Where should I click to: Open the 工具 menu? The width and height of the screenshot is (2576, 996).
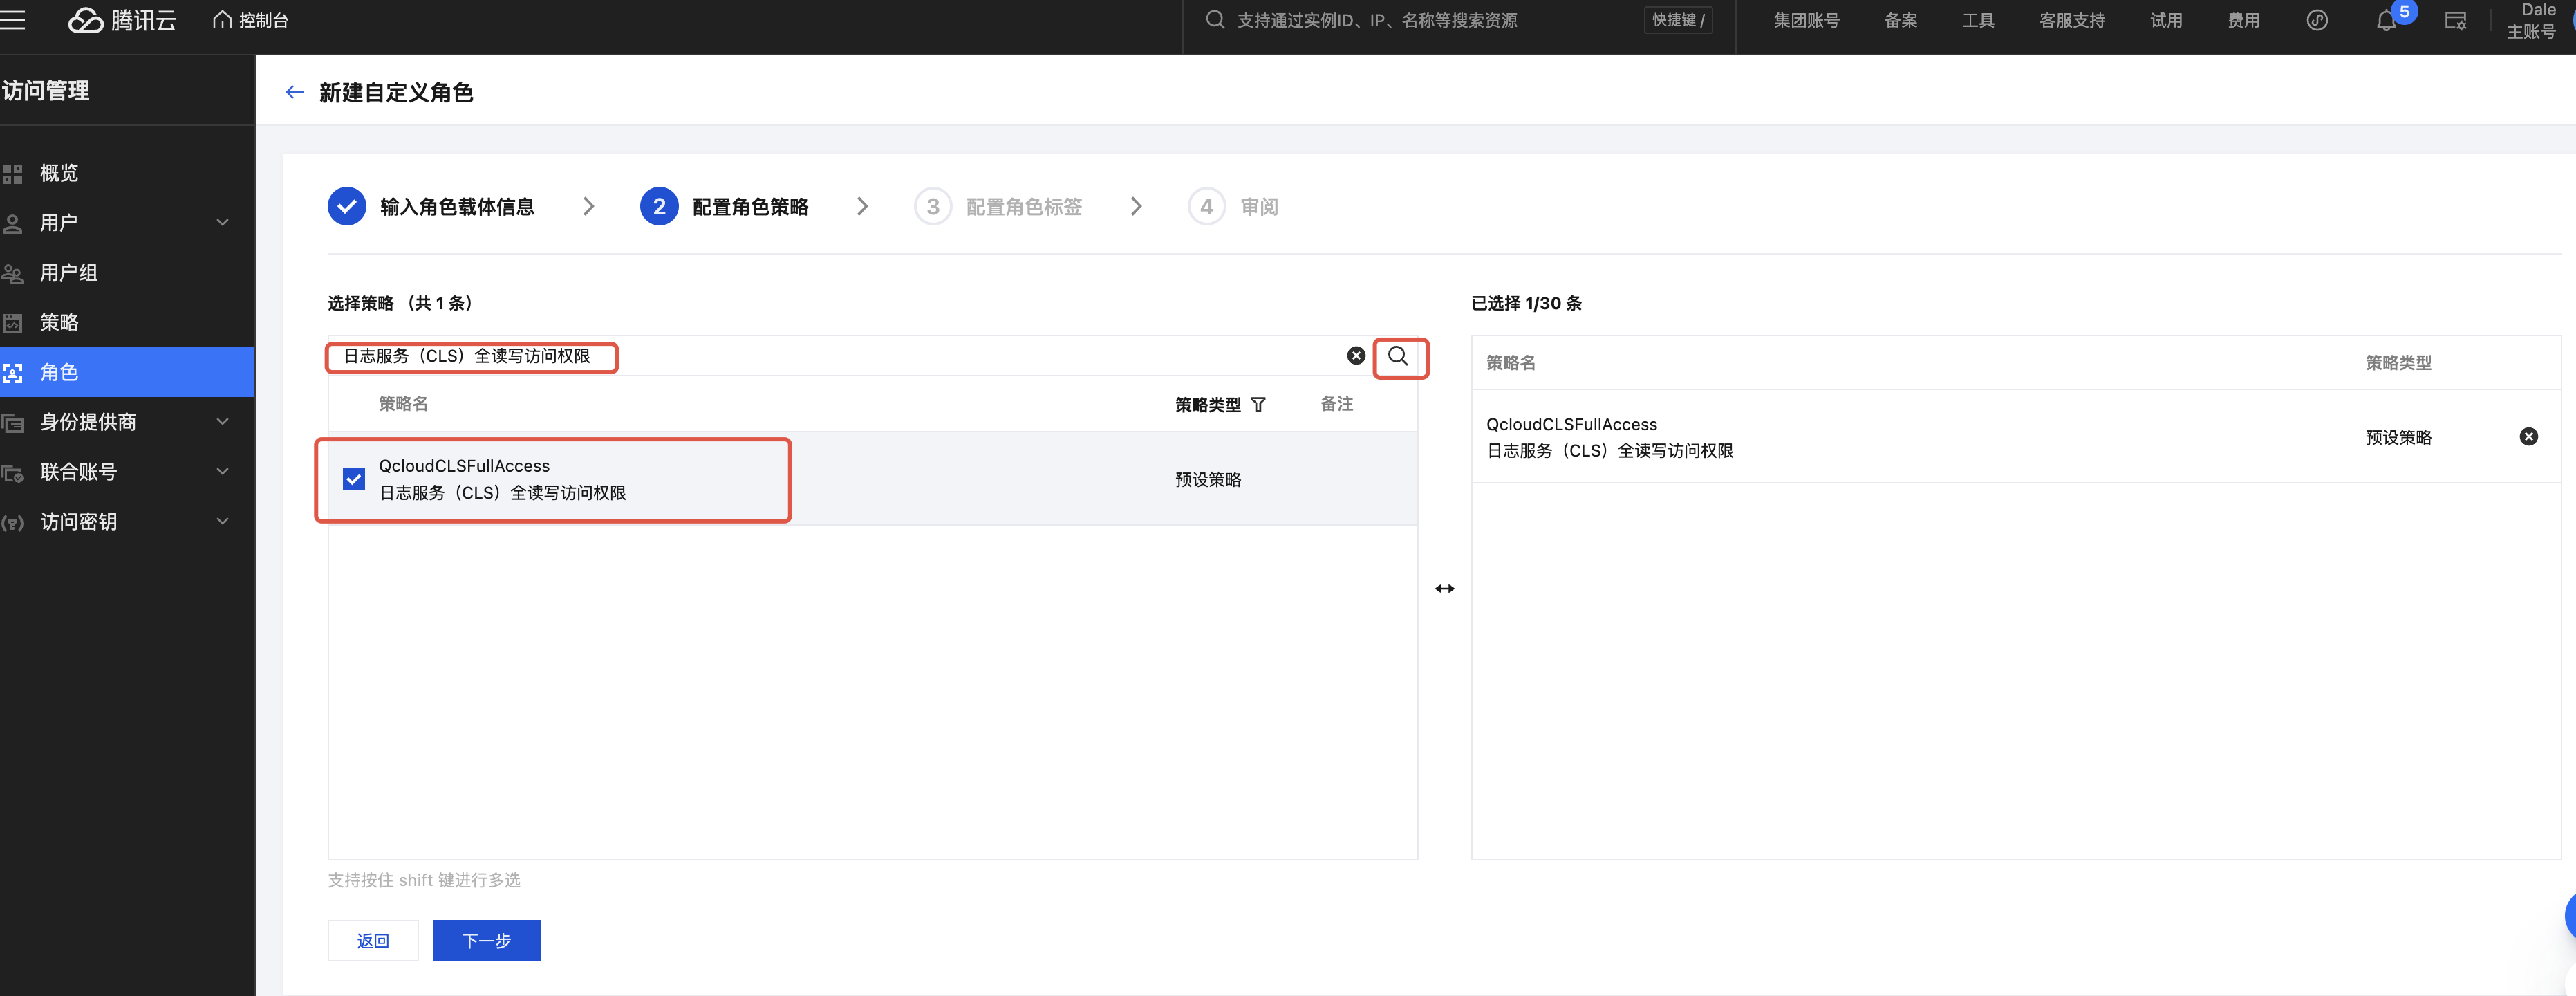click(1978, 20)
